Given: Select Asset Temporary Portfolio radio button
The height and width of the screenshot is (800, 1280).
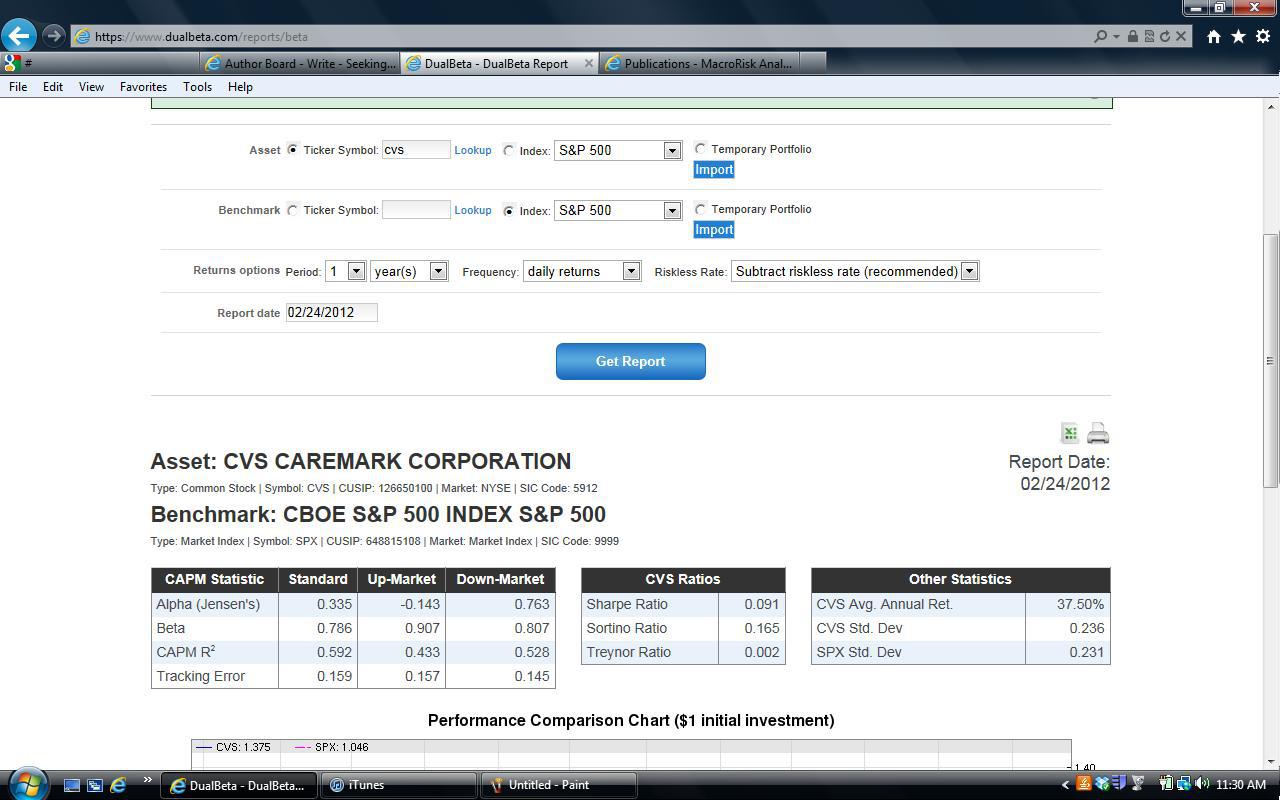Looking at the screenshot, I should click(700, 149).
